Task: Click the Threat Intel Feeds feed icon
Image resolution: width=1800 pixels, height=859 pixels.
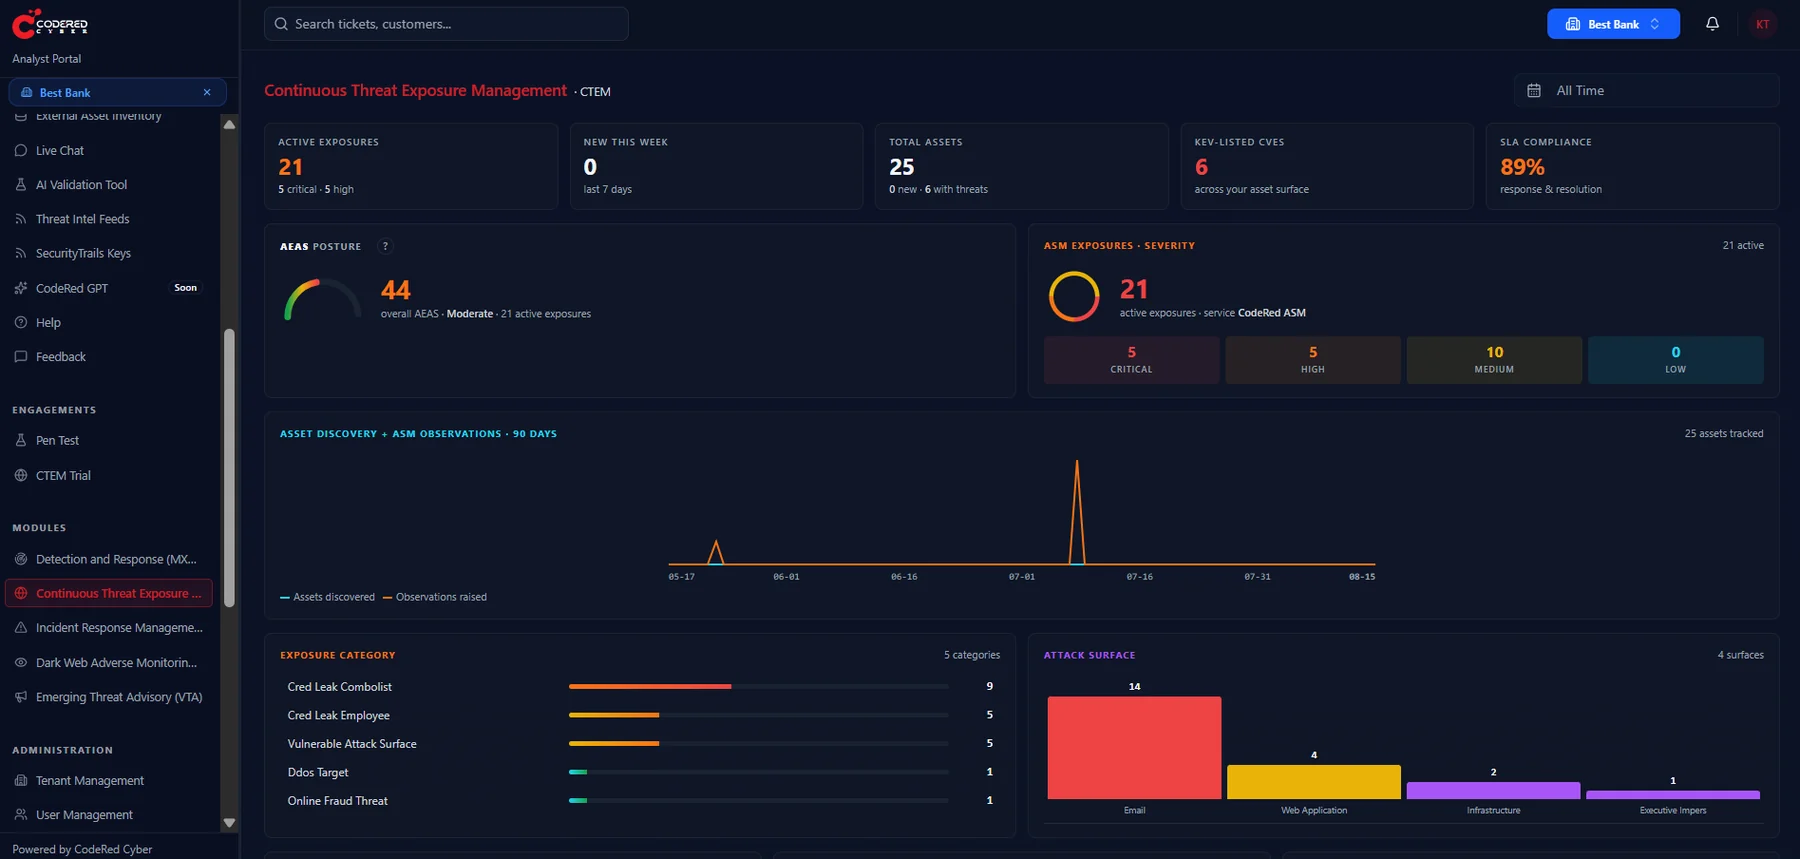Action: pos(21,219)
